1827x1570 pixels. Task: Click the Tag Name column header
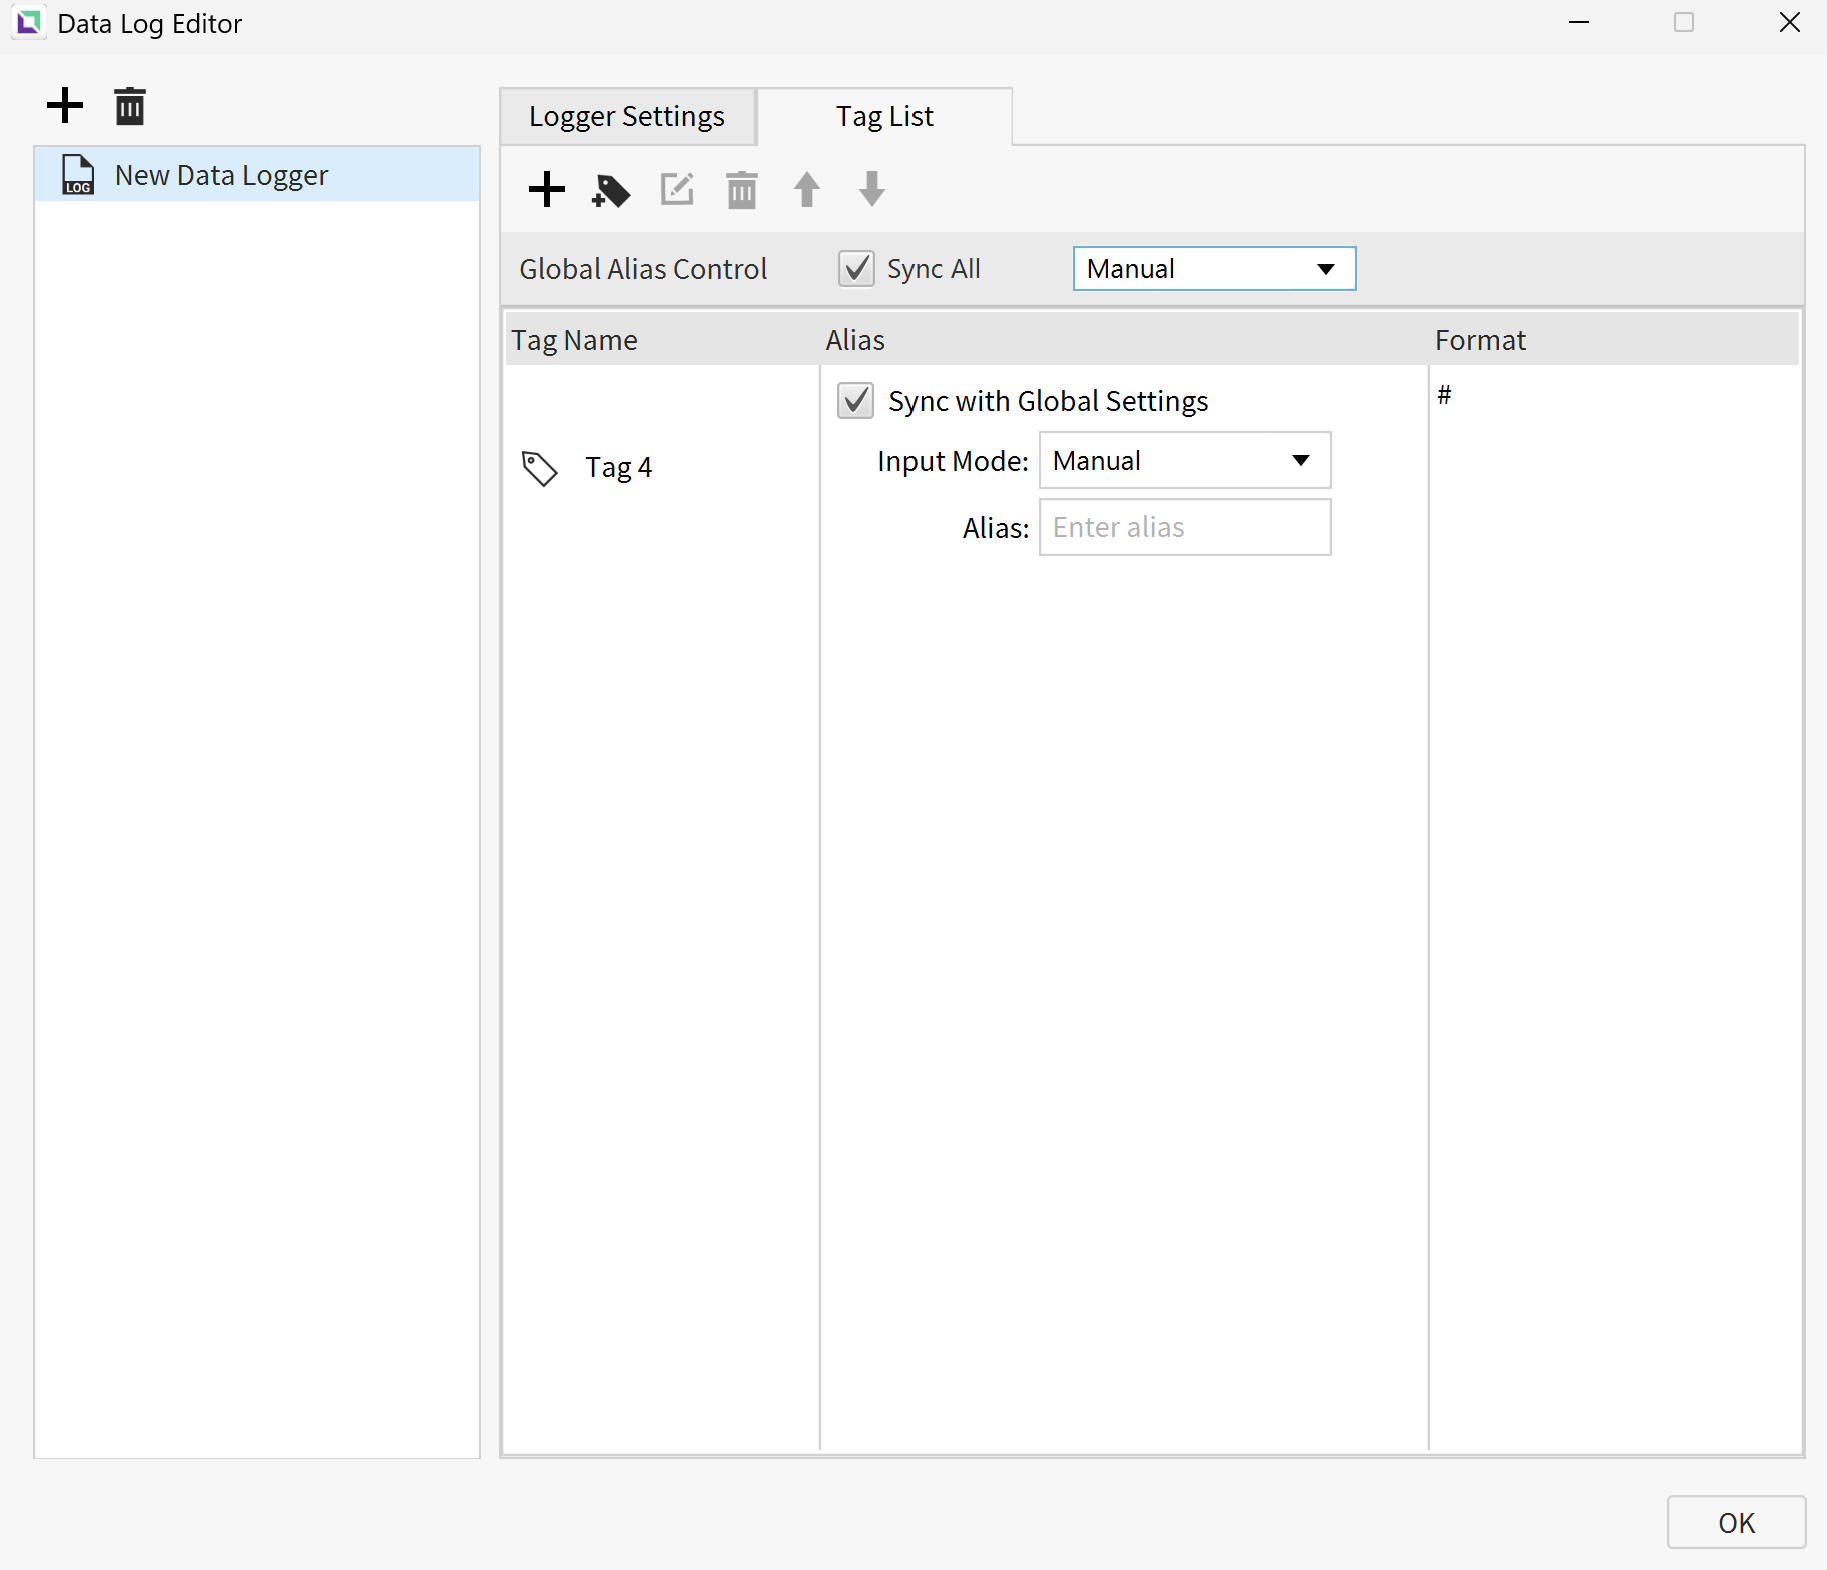(x=662, y=340)
